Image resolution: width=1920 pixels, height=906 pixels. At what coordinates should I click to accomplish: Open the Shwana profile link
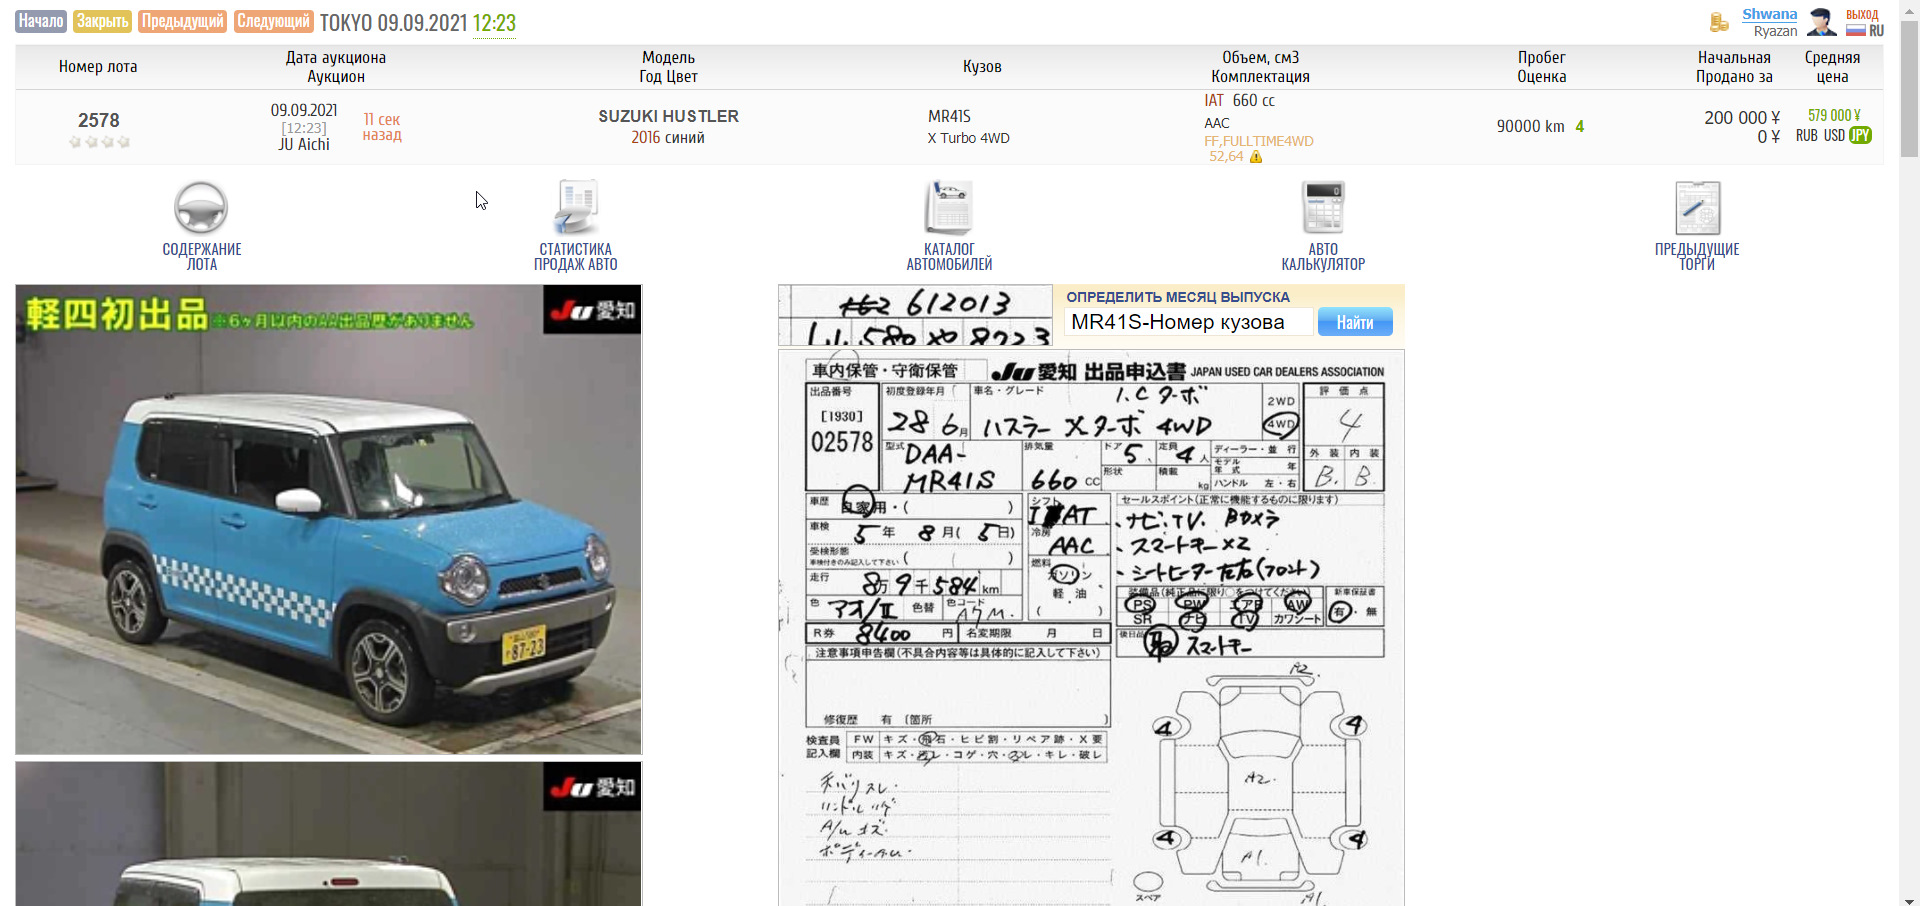click(1769, 14)
